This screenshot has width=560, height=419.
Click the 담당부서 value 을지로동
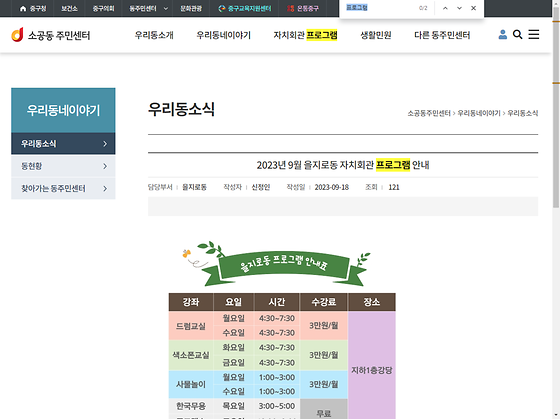click(194, 187)
